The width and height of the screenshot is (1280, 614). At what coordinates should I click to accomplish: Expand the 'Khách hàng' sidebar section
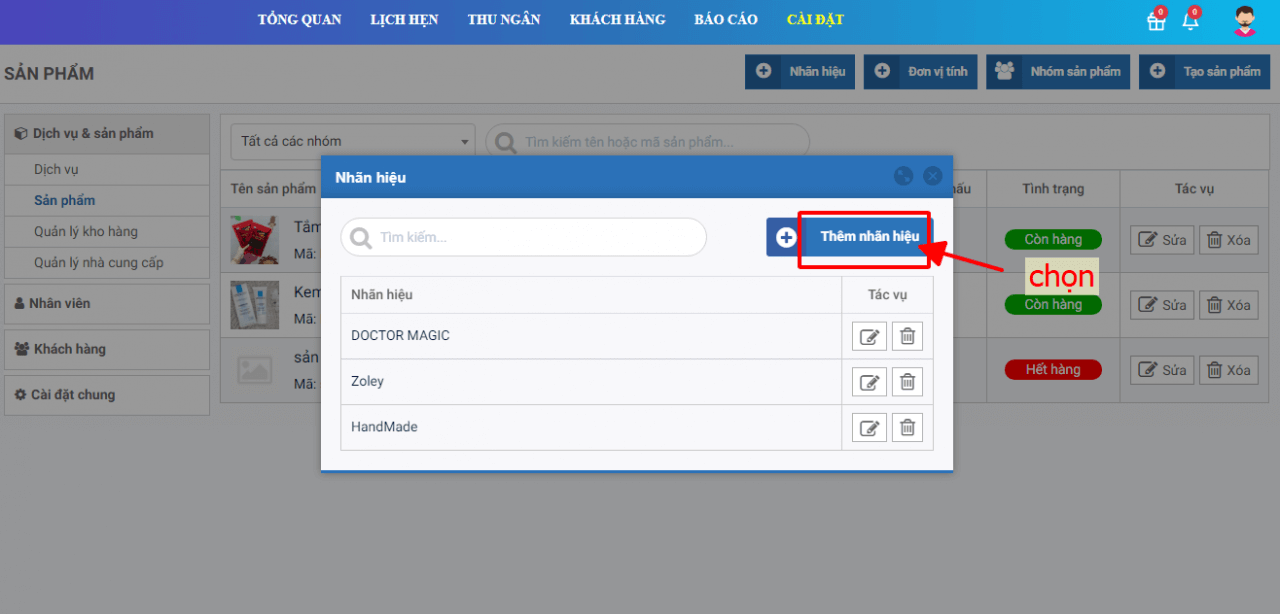[107, 349]
